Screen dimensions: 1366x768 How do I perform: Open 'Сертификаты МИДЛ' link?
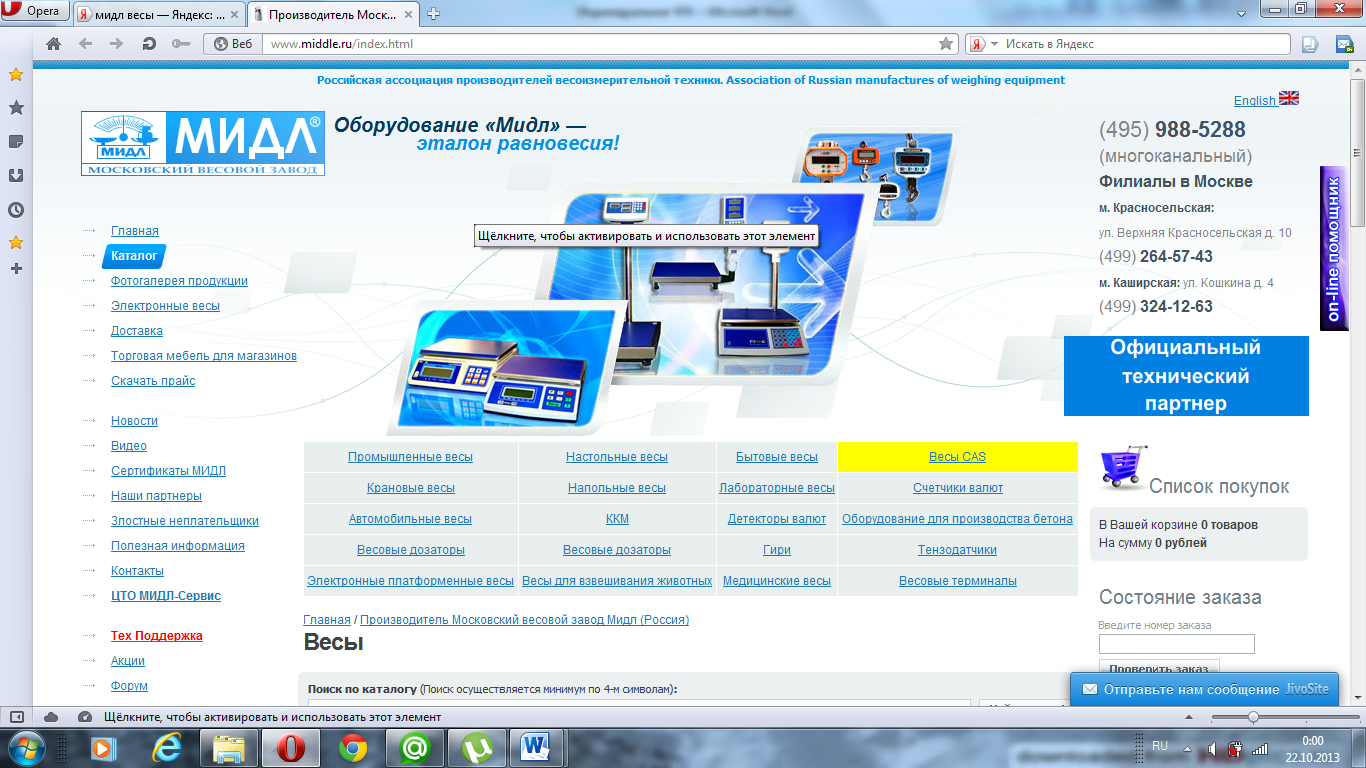pos(168,471)
